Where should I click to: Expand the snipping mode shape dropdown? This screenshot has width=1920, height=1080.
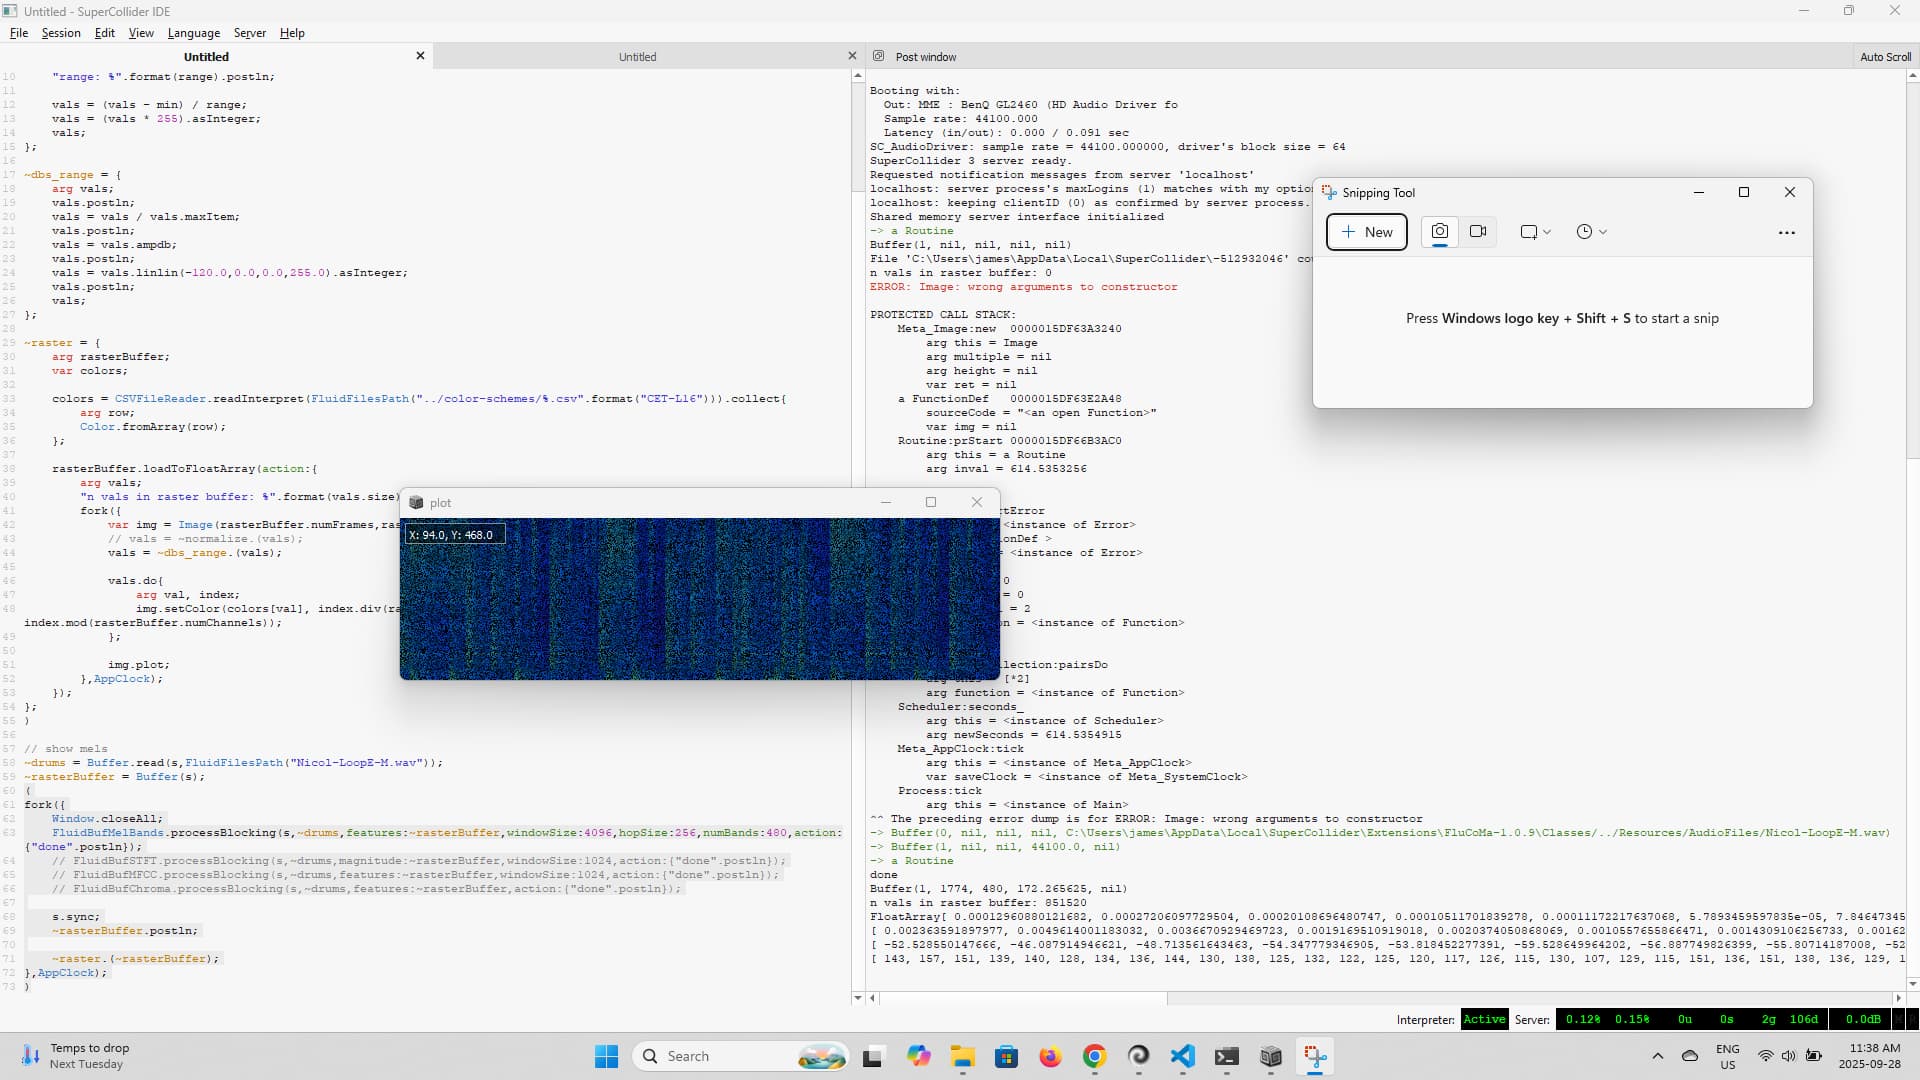(x=1535, y=231)
